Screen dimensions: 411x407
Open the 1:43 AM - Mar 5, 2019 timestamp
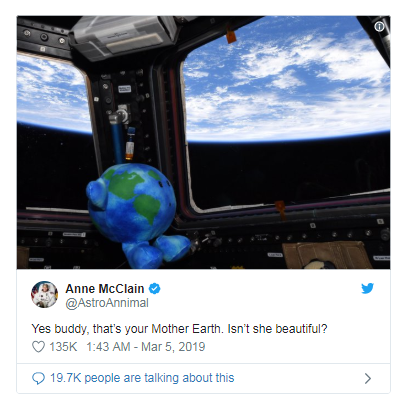146,347
